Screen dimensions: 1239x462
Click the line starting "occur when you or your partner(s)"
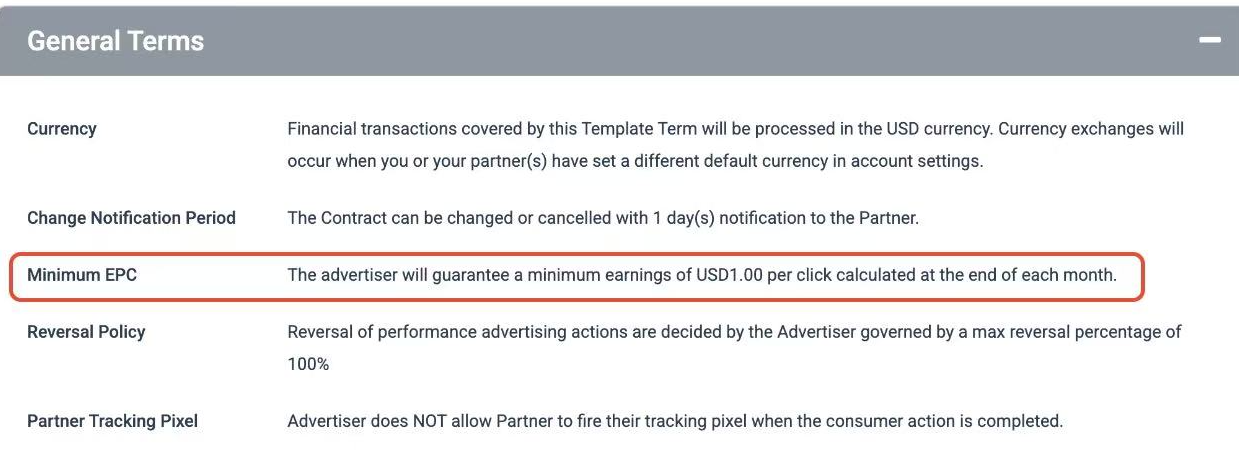635,161
